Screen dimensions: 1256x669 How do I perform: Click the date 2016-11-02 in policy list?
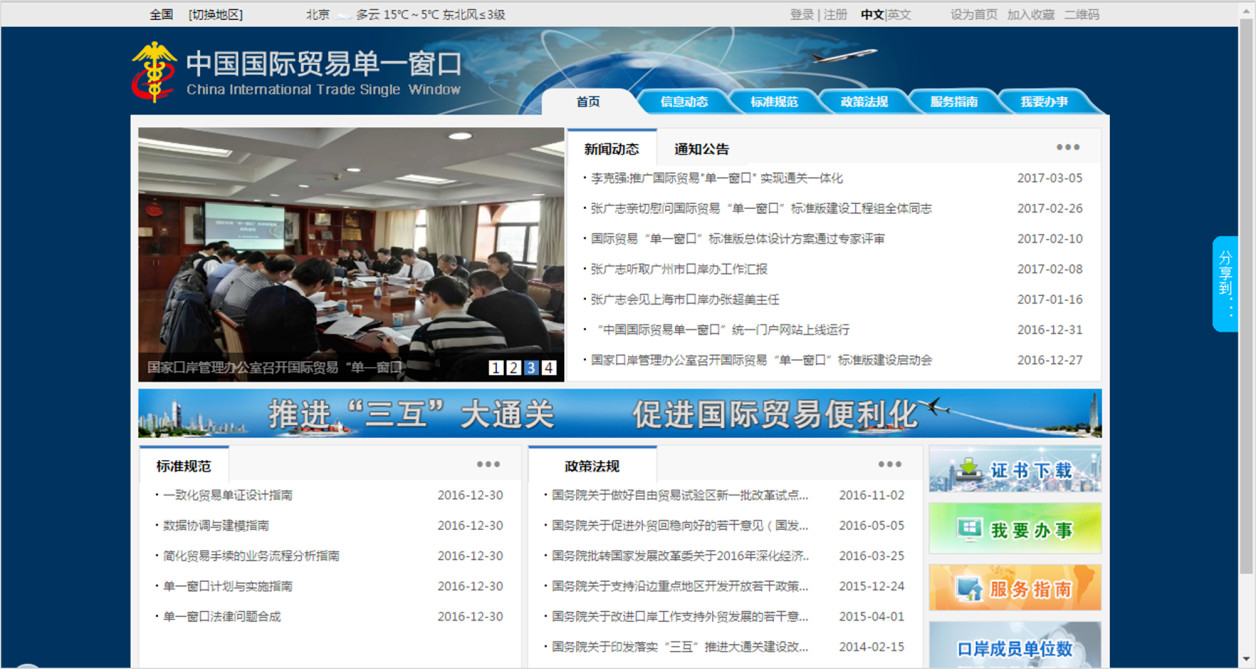tap(871, 495)
